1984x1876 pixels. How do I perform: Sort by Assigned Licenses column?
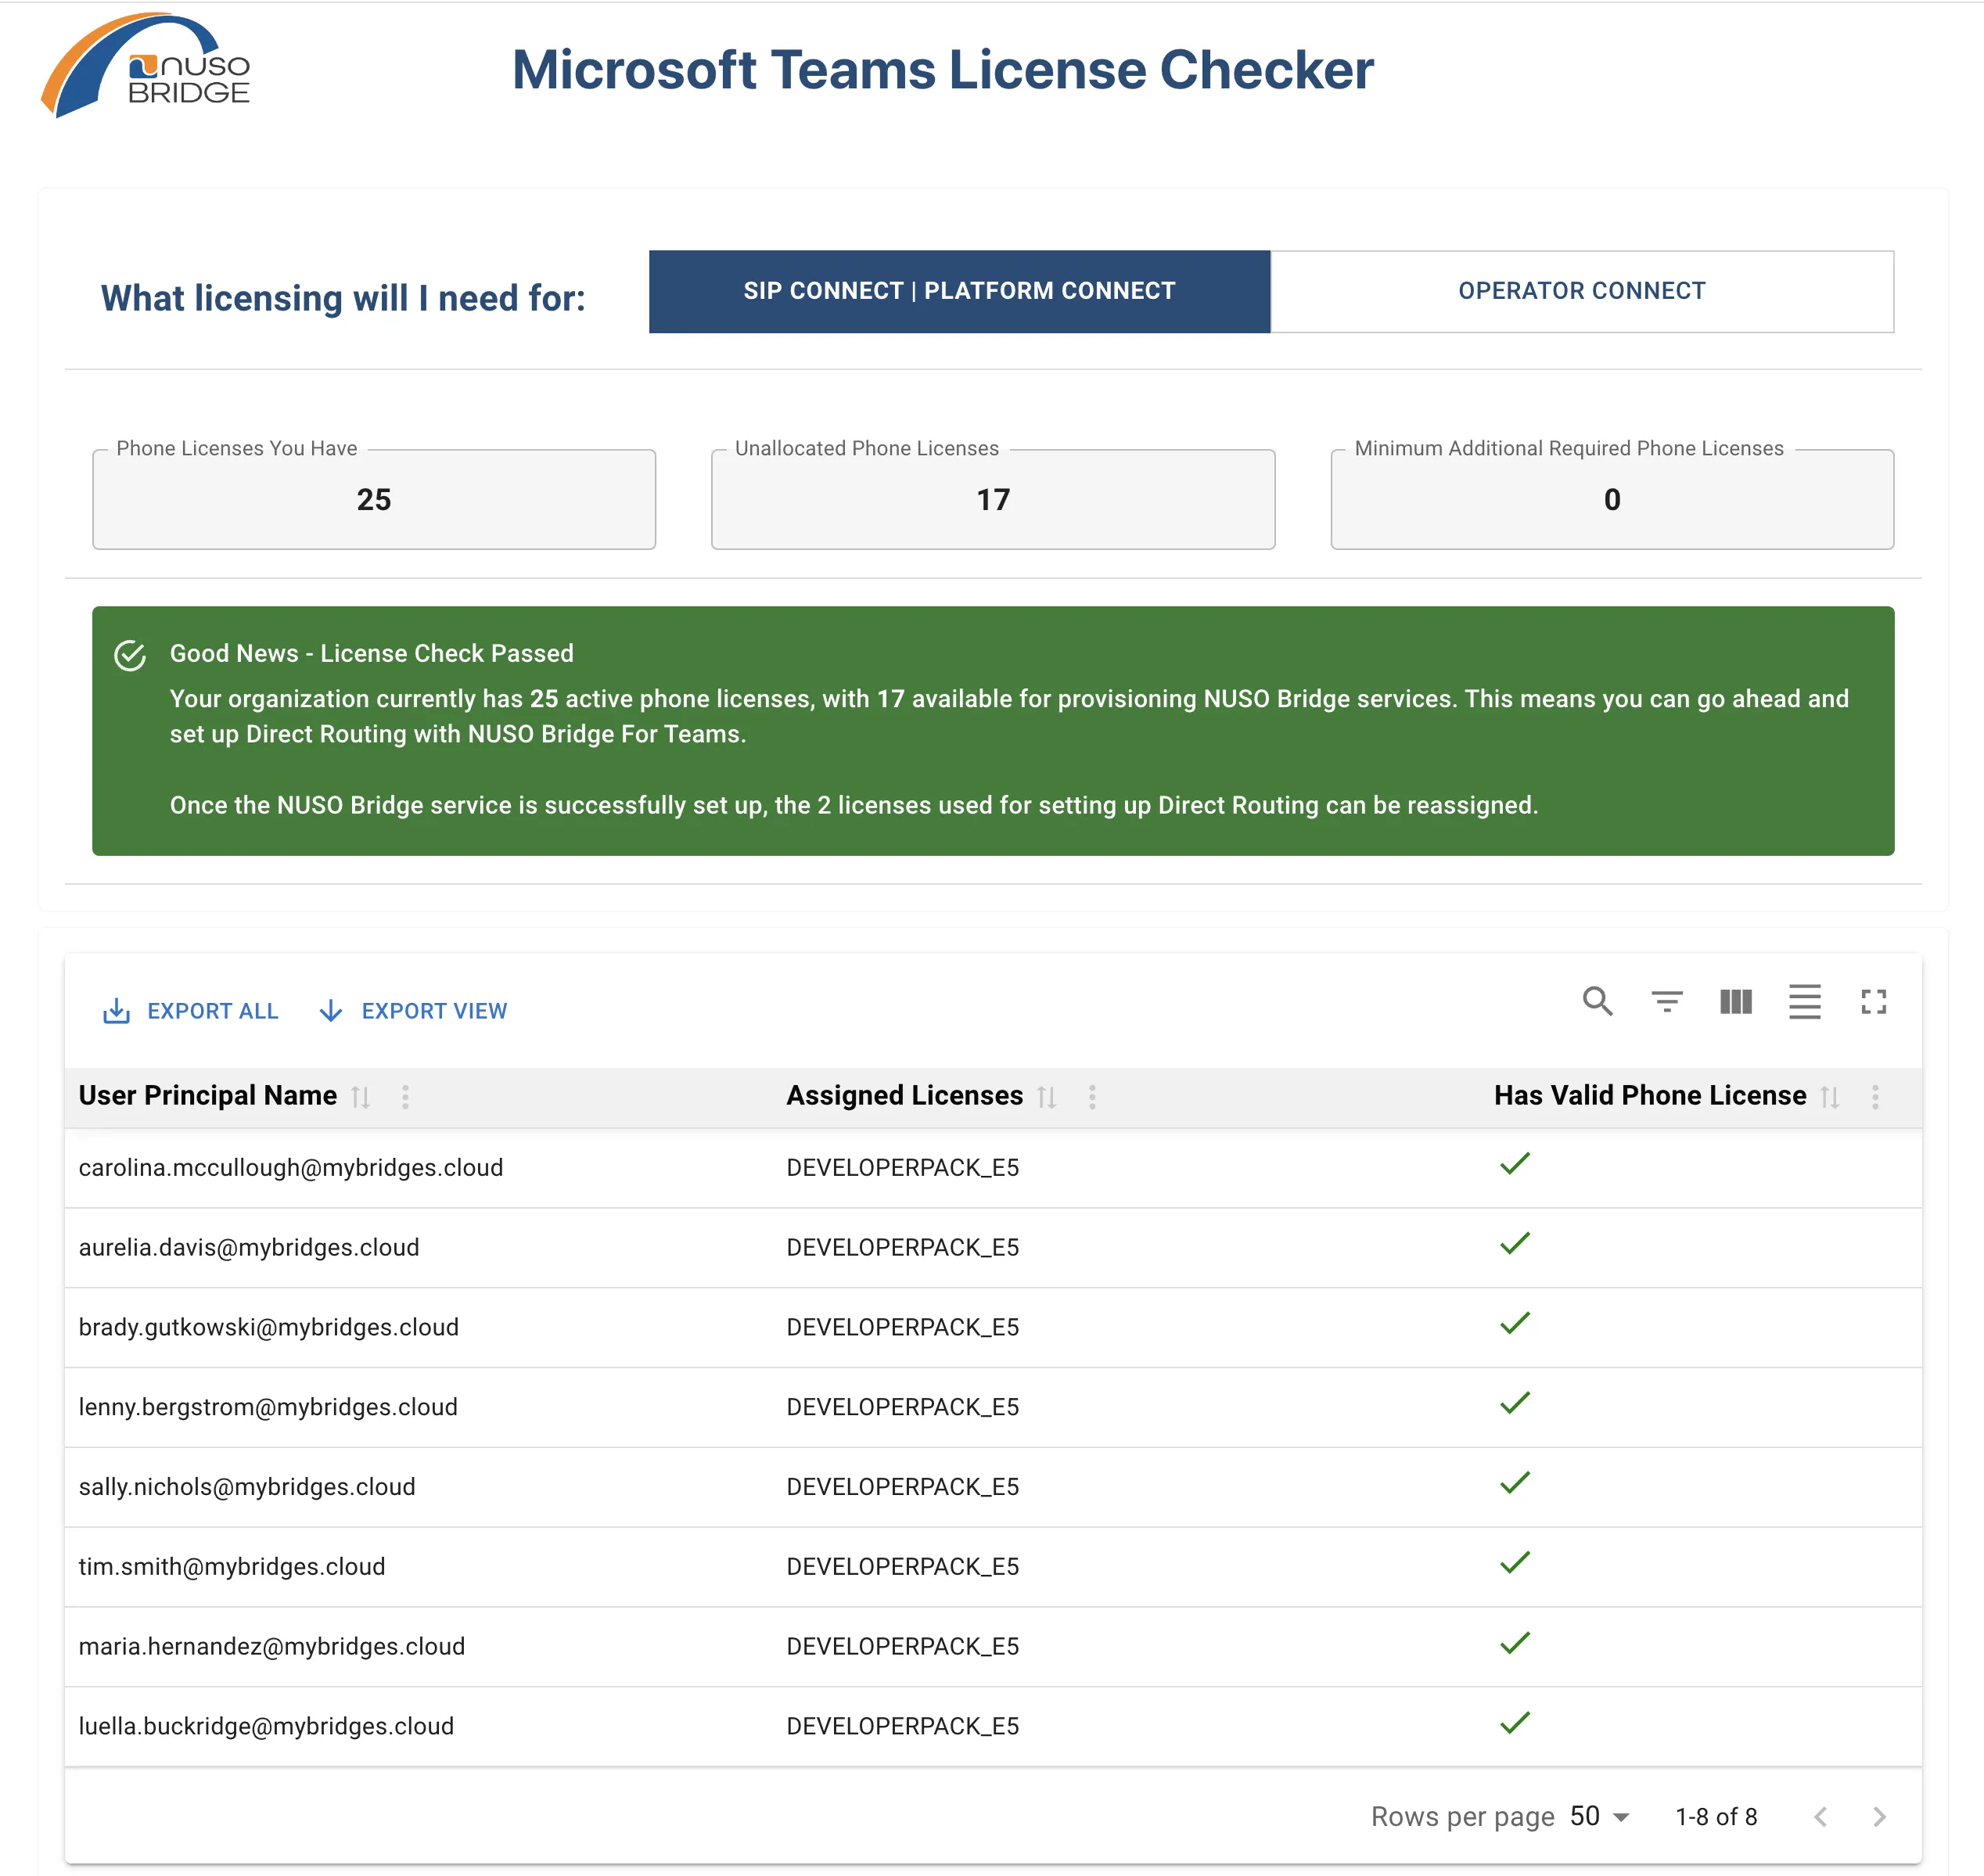[x=1047, y=1097]
